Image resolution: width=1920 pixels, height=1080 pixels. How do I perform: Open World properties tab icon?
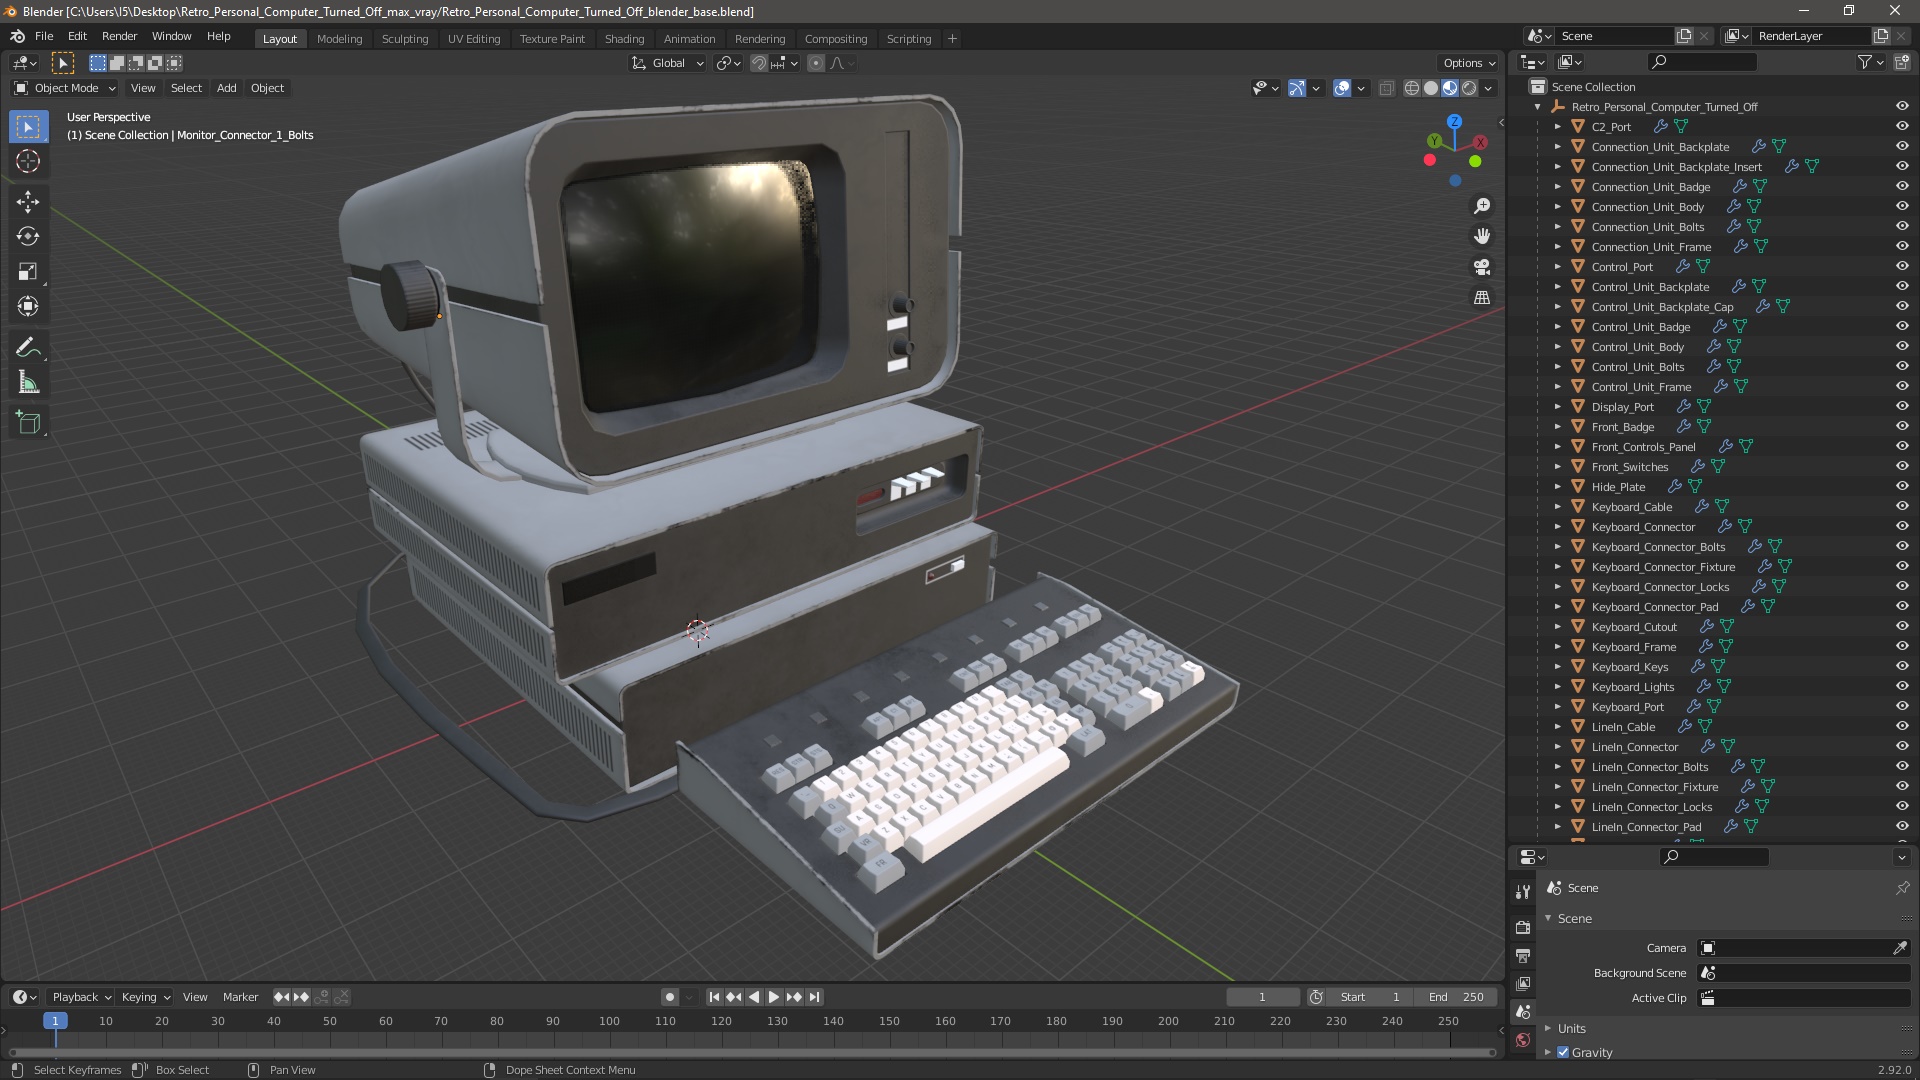pyautogui.click(x=1523, y=1040)
